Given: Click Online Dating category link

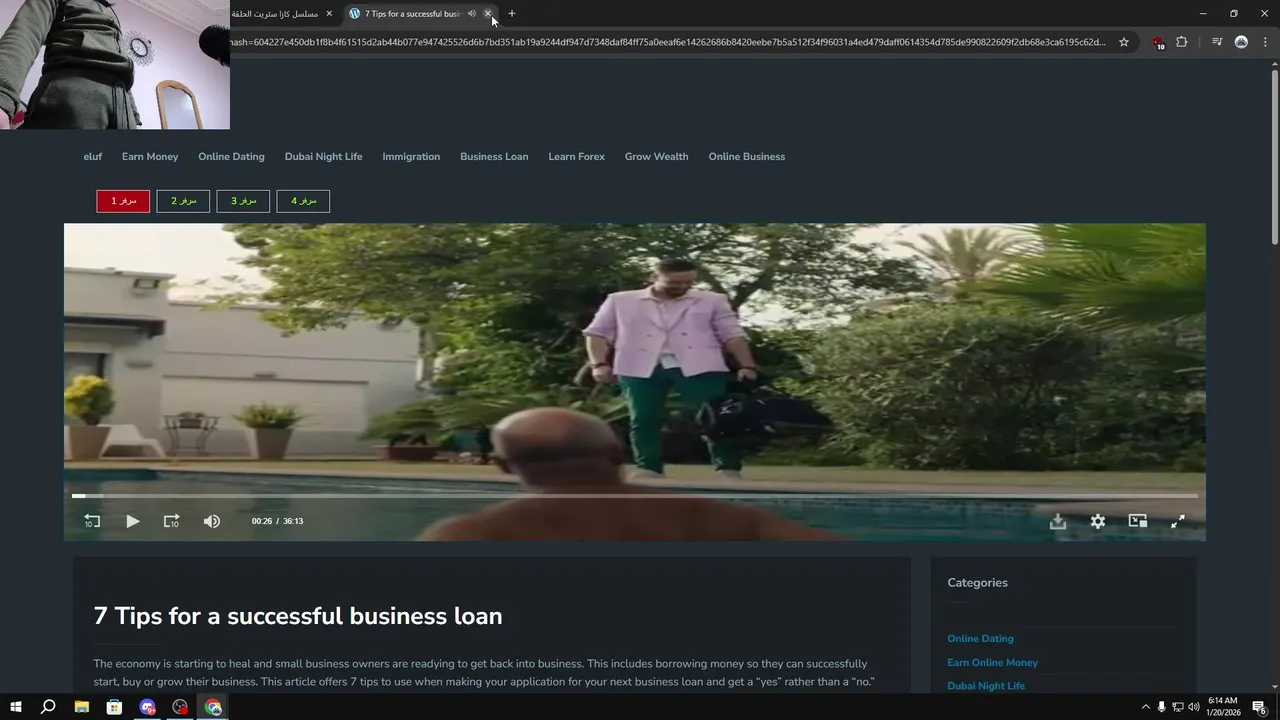Looking at the screenshot, I should point(980,639).
